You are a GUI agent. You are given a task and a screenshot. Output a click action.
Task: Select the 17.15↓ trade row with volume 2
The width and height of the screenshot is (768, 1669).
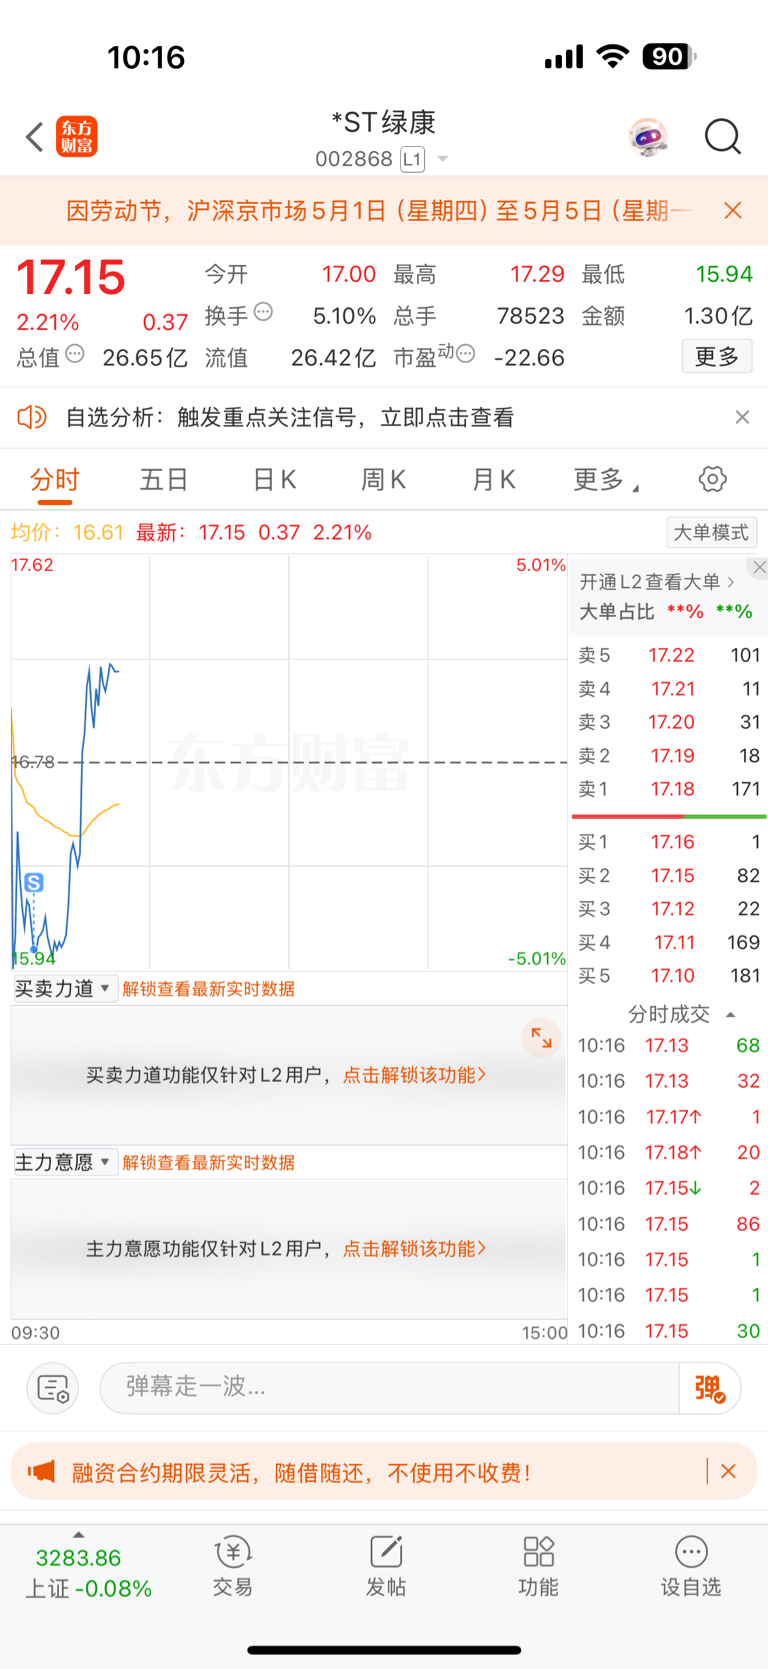[x=669, y=1188]
